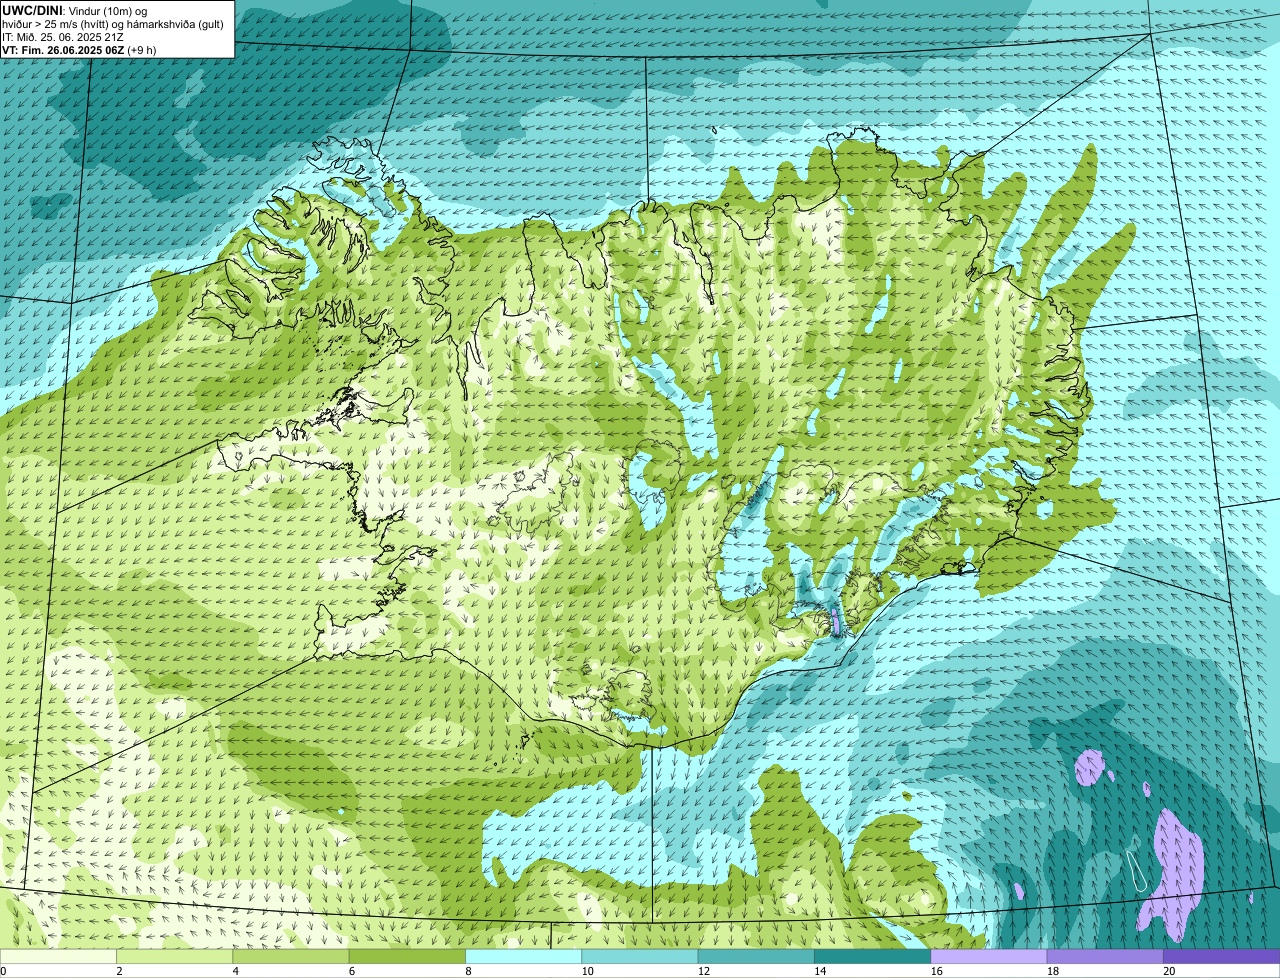The height and width of the screenshot is (978, 1280).
Task: Choose the 12–14 m/s teal legend segment
Action: tap(756, 956)
